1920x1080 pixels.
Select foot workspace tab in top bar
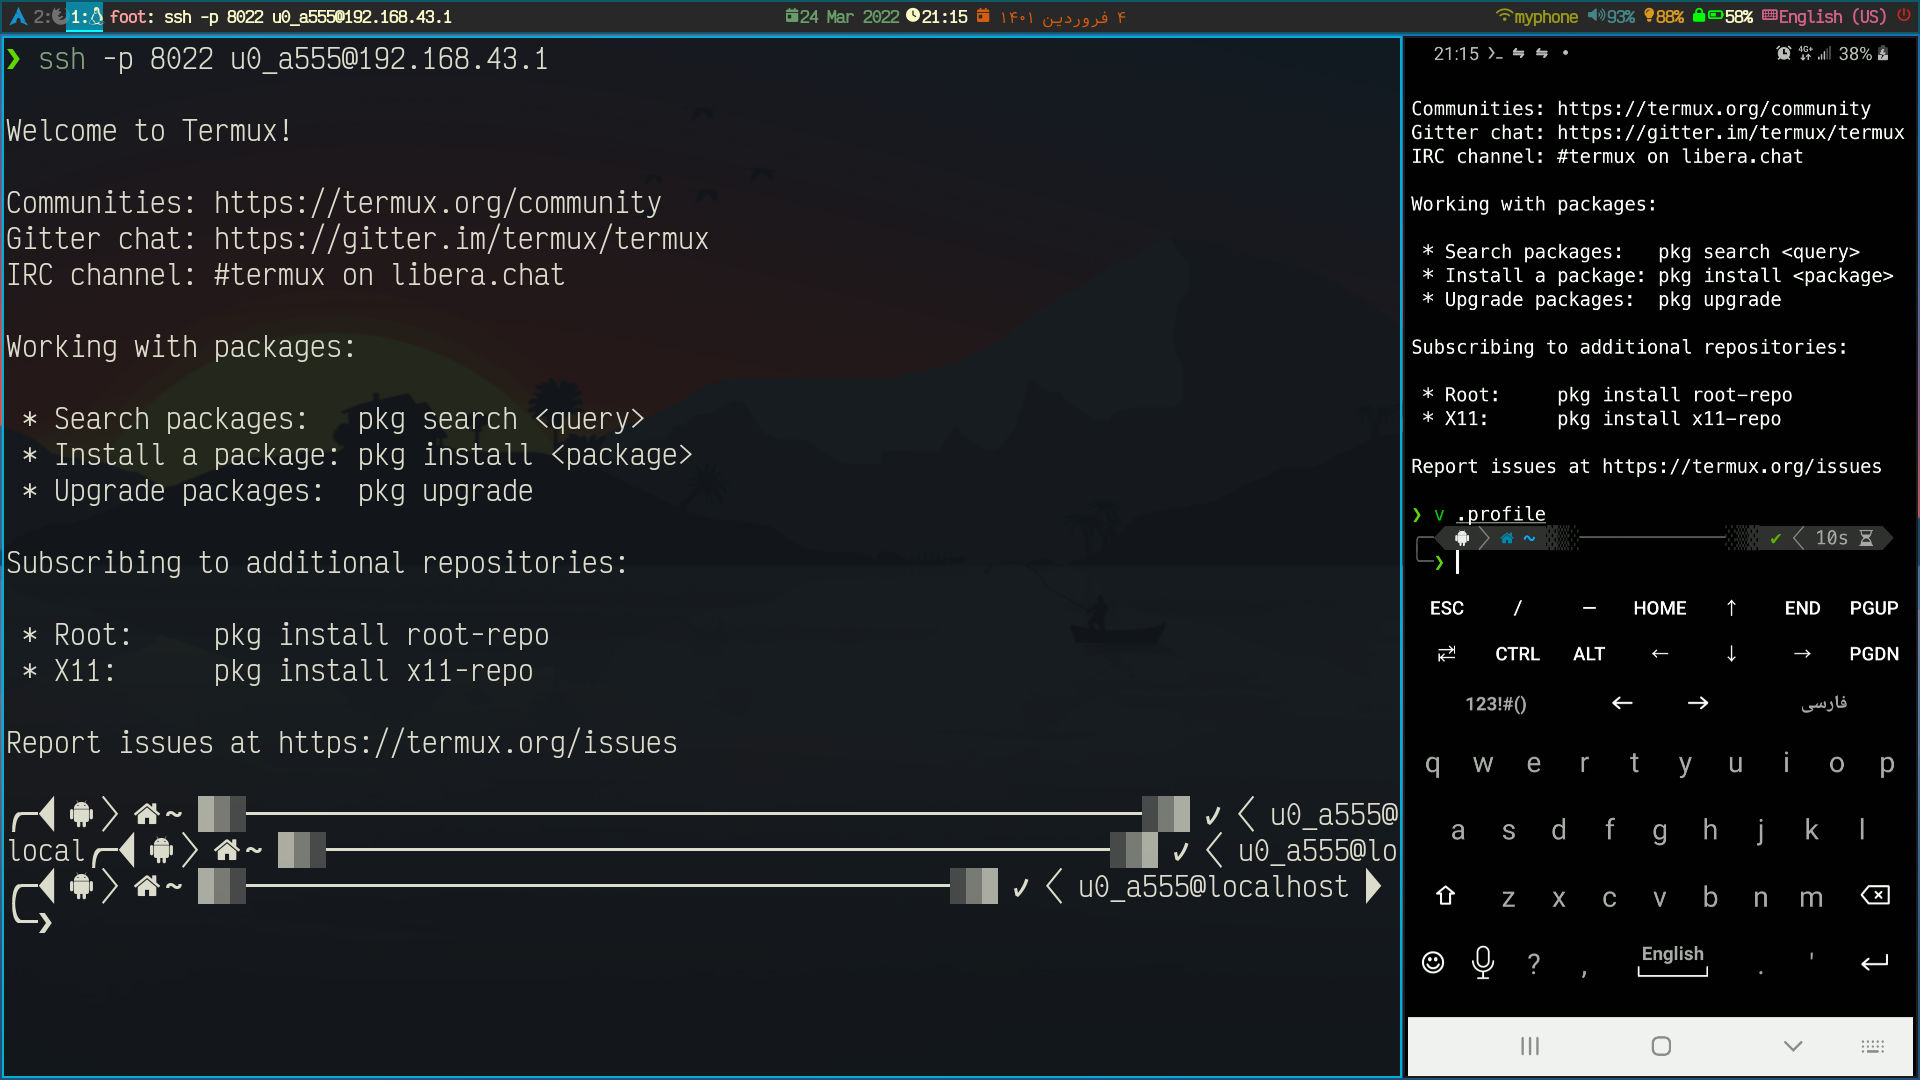click(85, 16)
